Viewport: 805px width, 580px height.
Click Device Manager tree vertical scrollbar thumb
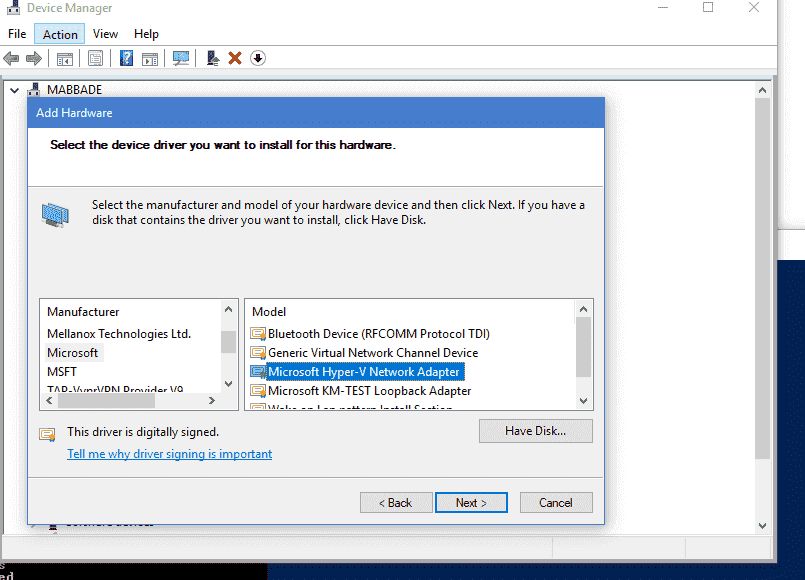[x=762, y=278]
